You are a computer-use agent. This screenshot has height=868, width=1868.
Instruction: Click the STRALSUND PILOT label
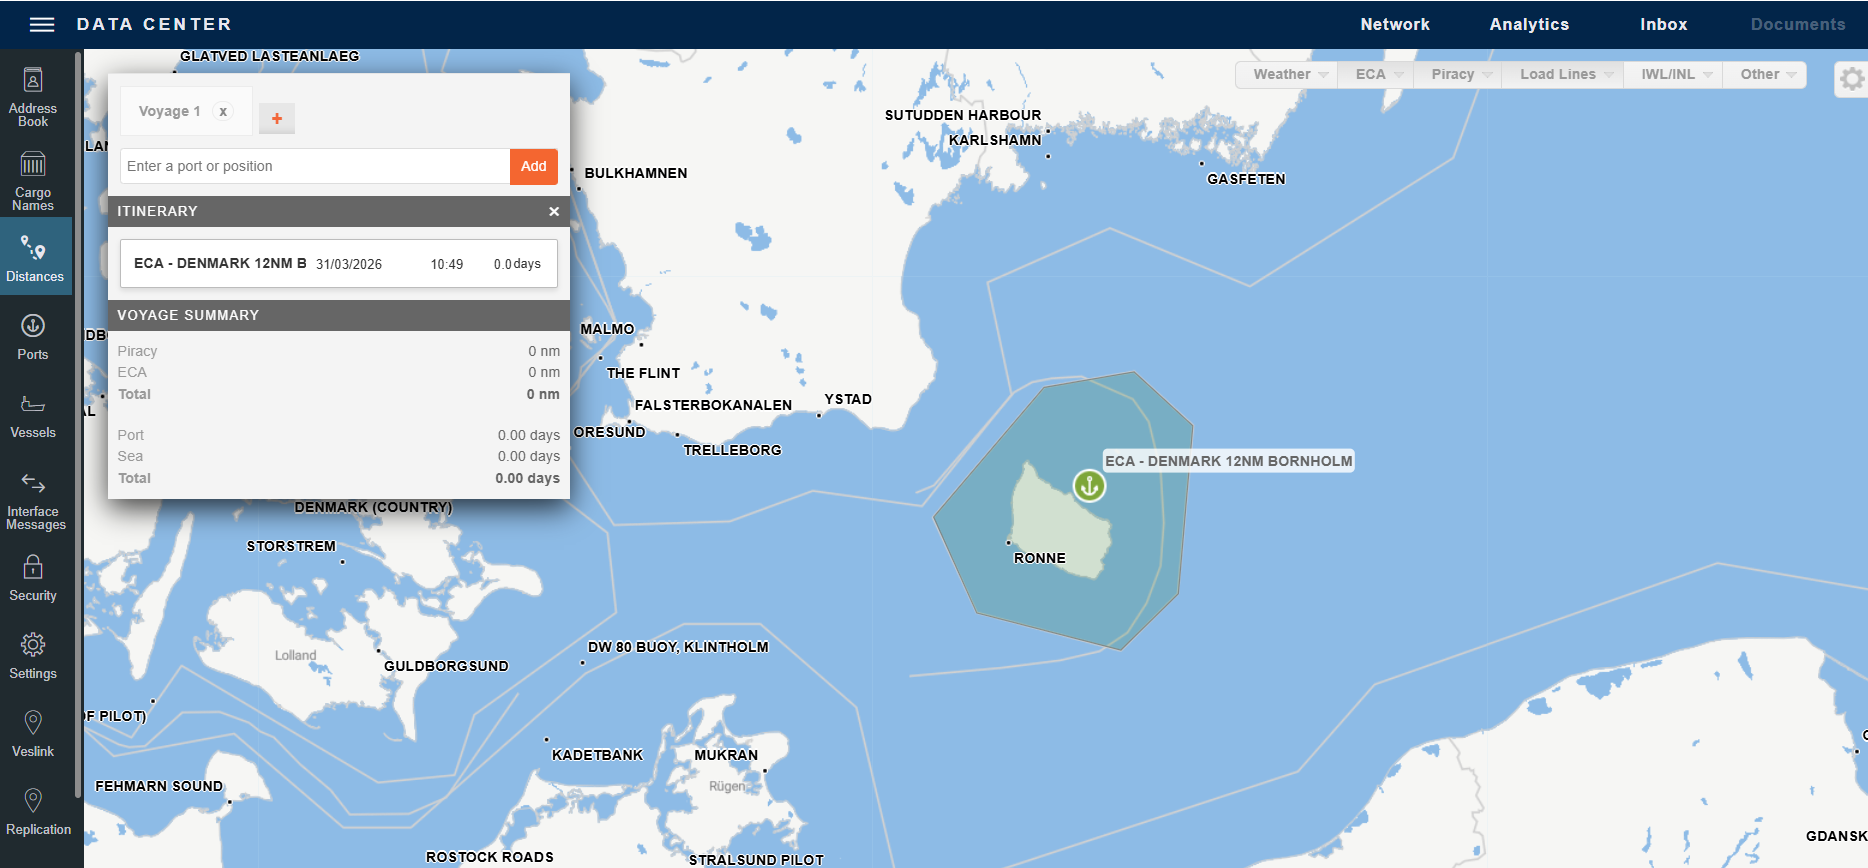(x=756, y=860)
